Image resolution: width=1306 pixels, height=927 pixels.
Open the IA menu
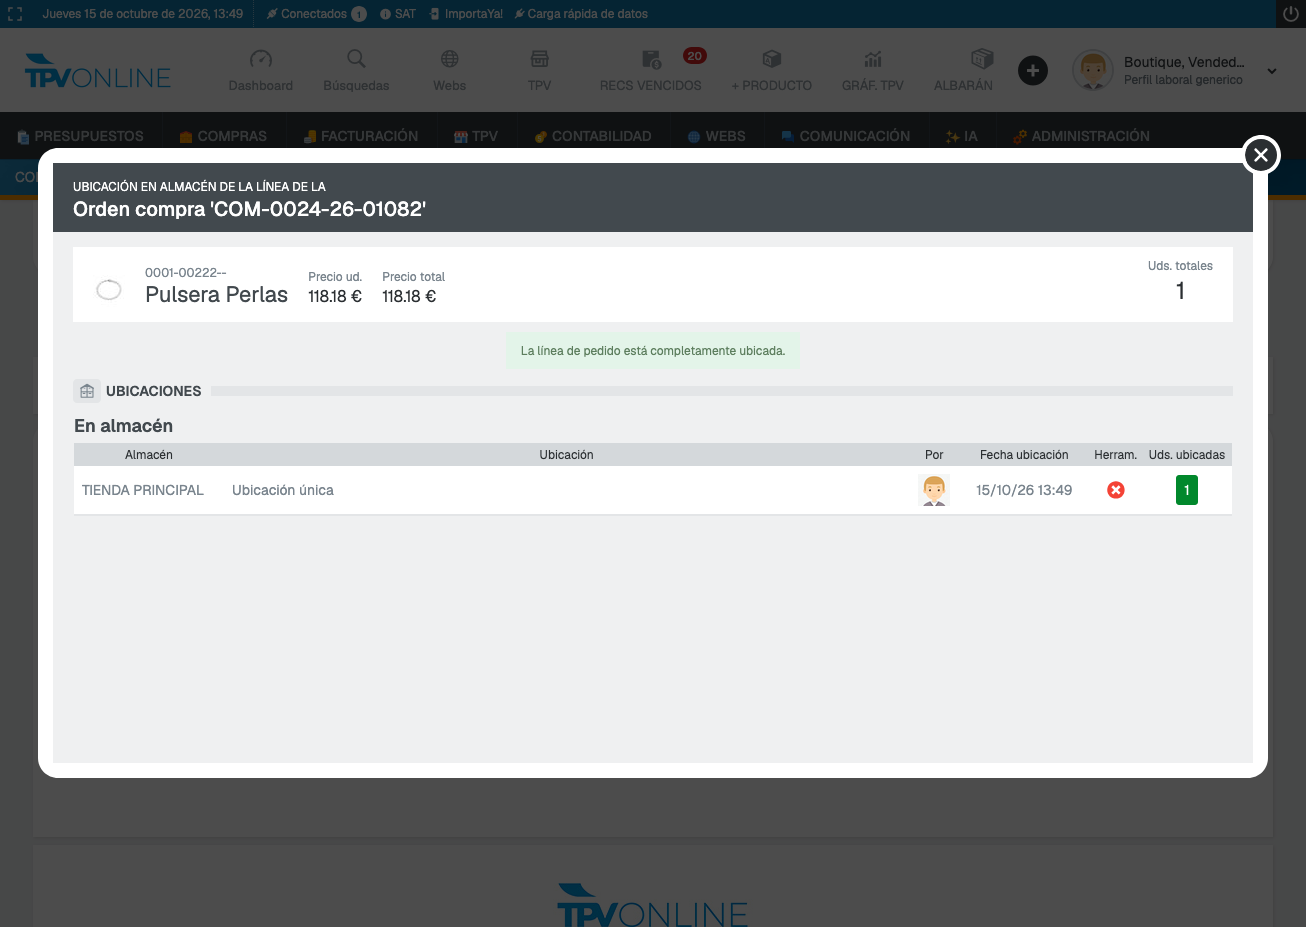click(x=961, y=136)
